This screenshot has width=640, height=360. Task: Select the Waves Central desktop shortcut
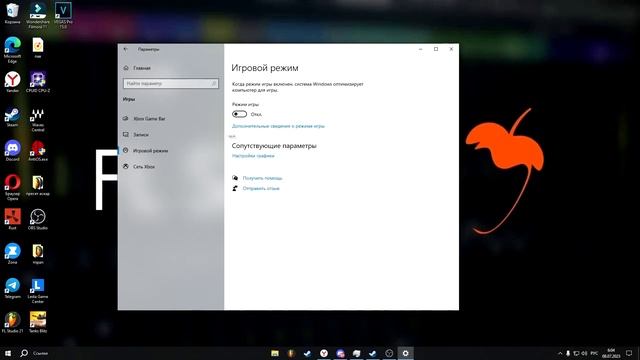pos(38,120)
